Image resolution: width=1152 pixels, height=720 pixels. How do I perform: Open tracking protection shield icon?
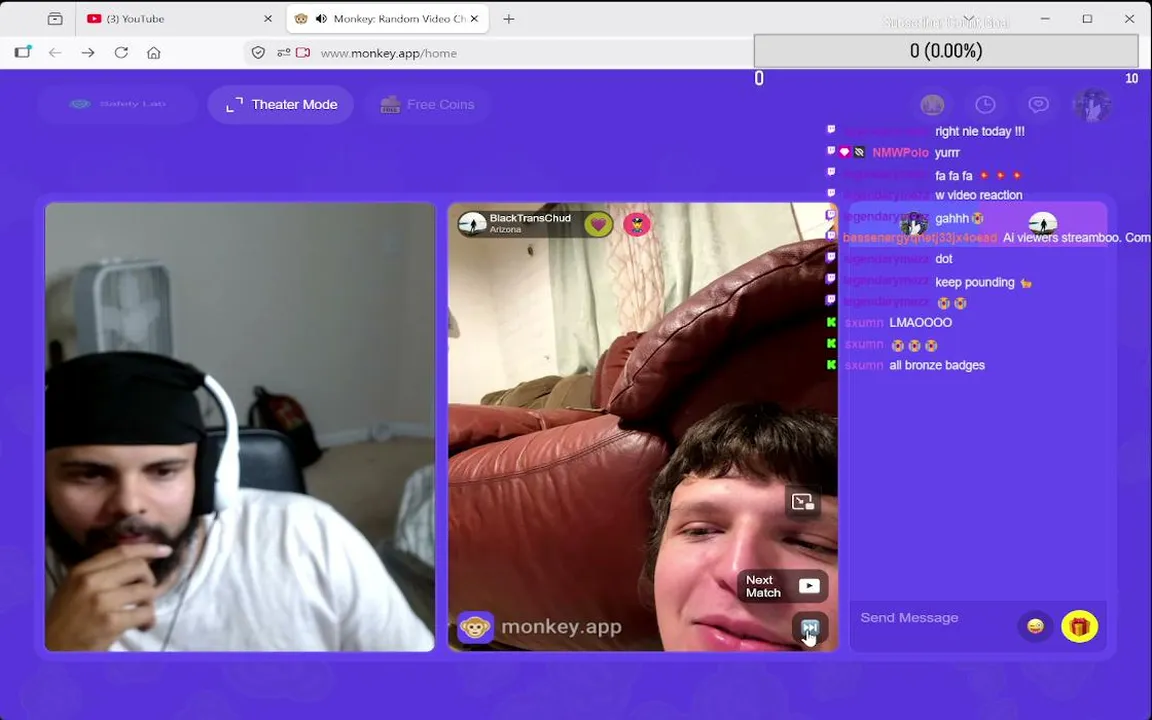pos(258,53)
